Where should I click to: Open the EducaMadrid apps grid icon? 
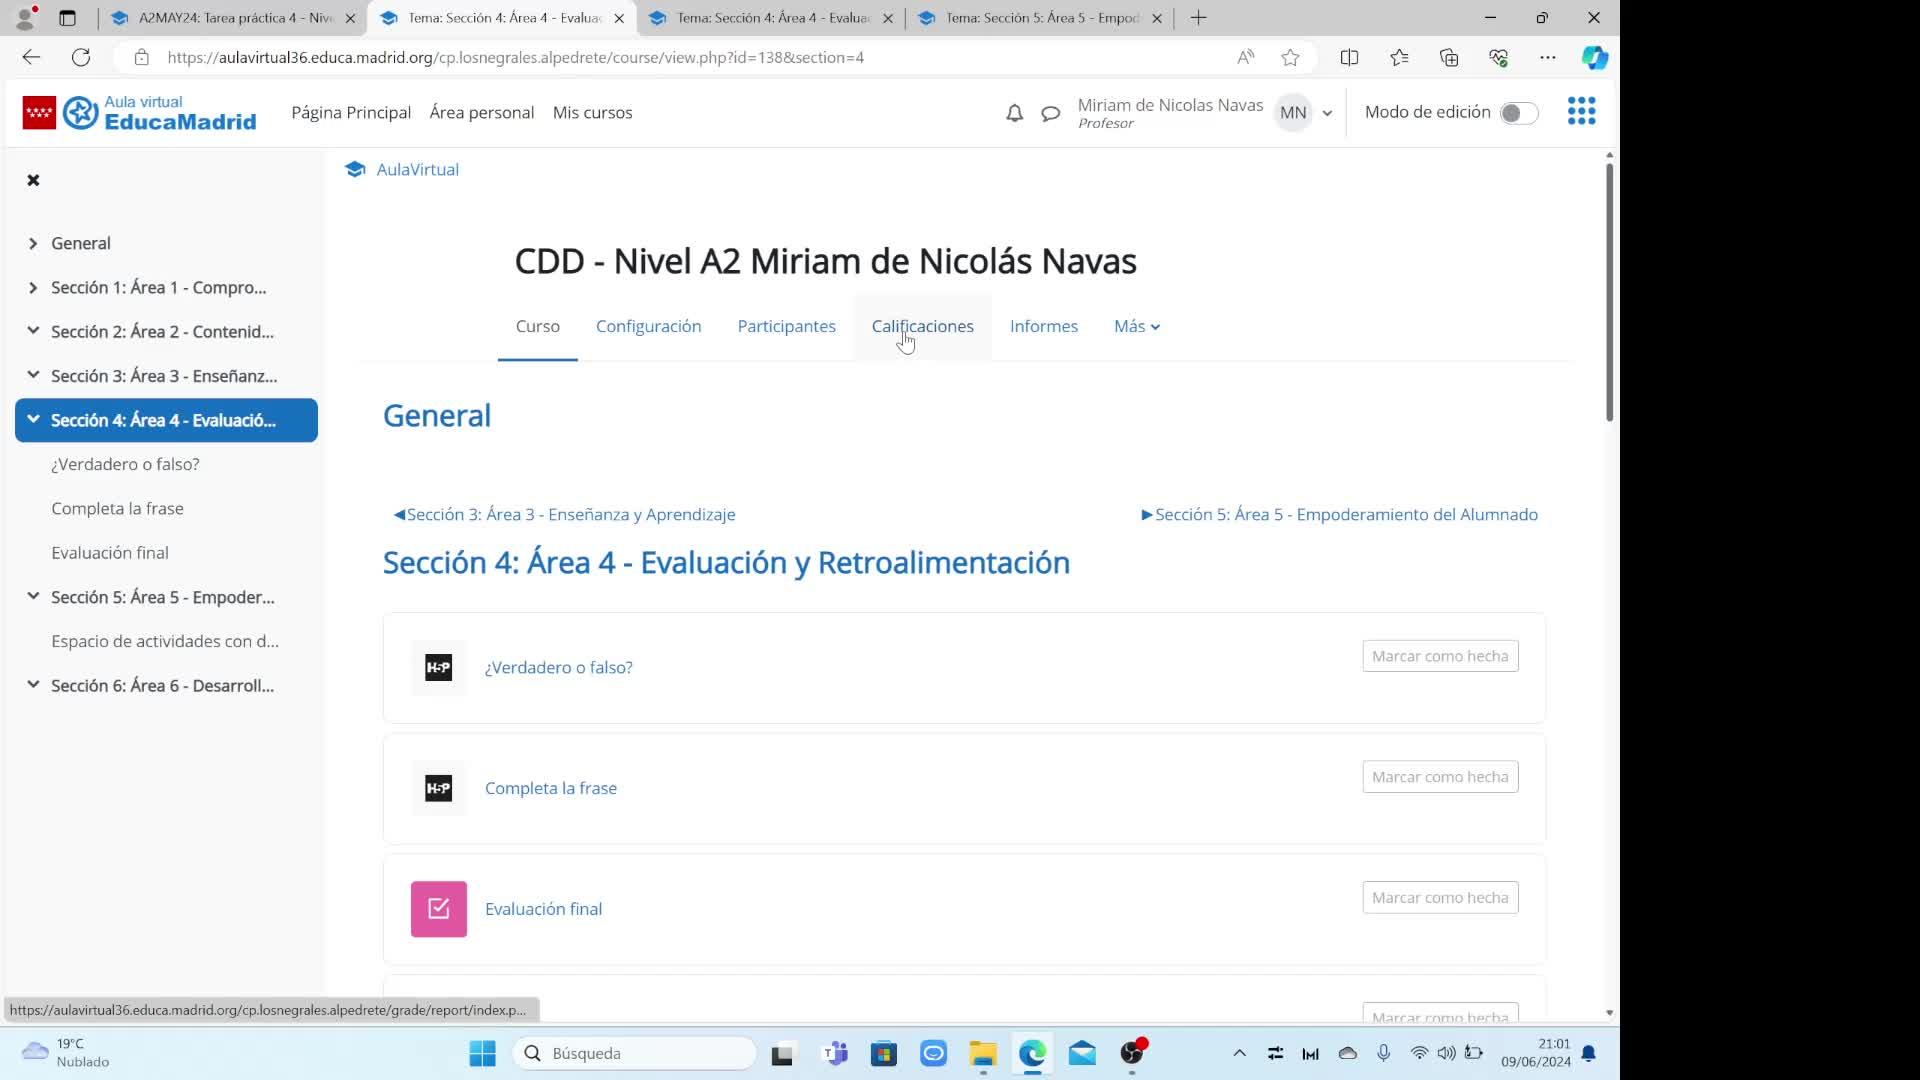pos(1581,111)
